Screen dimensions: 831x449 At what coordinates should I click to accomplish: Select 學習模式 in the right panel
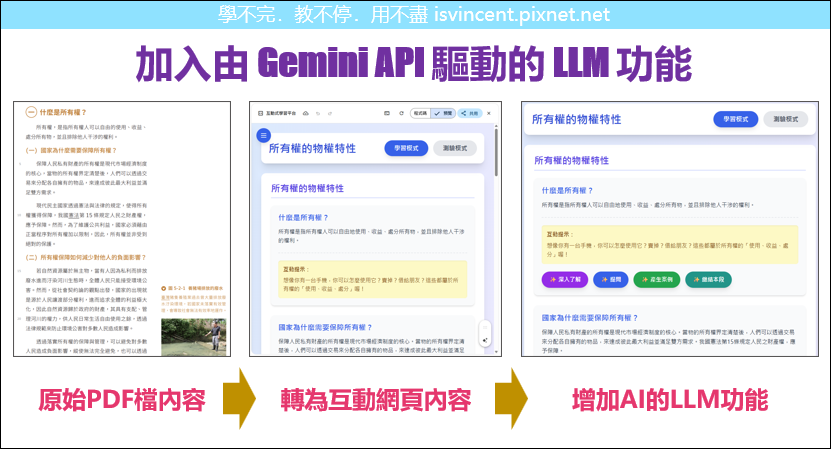736,119
